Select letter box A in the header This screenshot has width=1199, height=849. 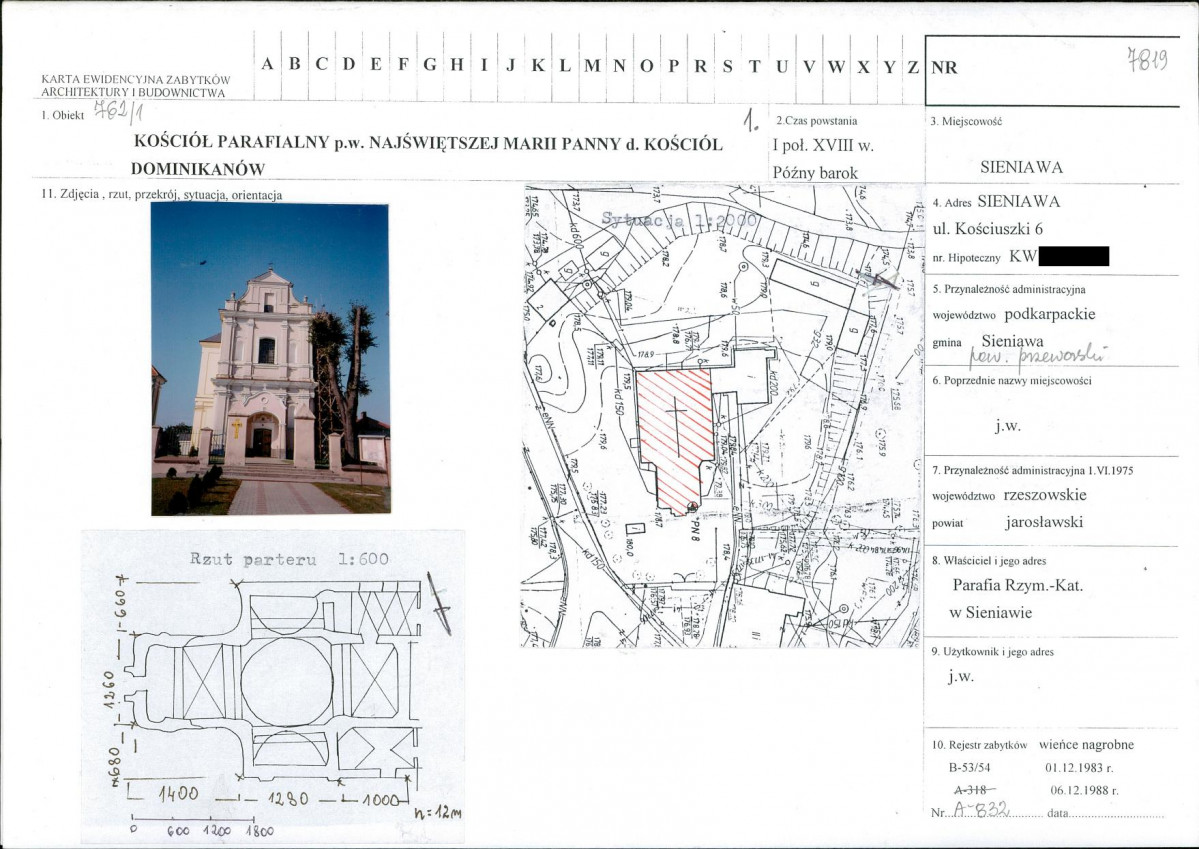pyautogui.click(x=268, y=65)
